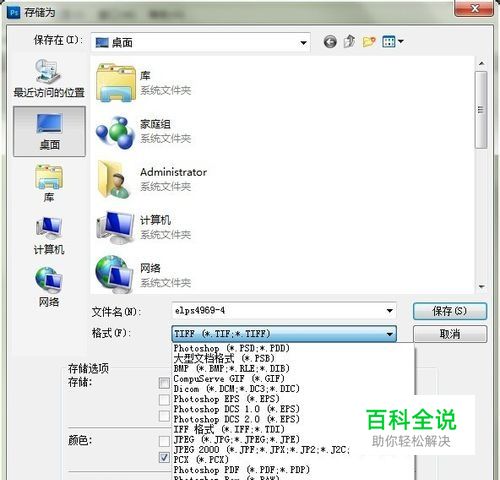Select Libraries (库) in left sidebar
Image resolution: width=500 pixels, height=480 pixels.
click(x=49, y=184)
